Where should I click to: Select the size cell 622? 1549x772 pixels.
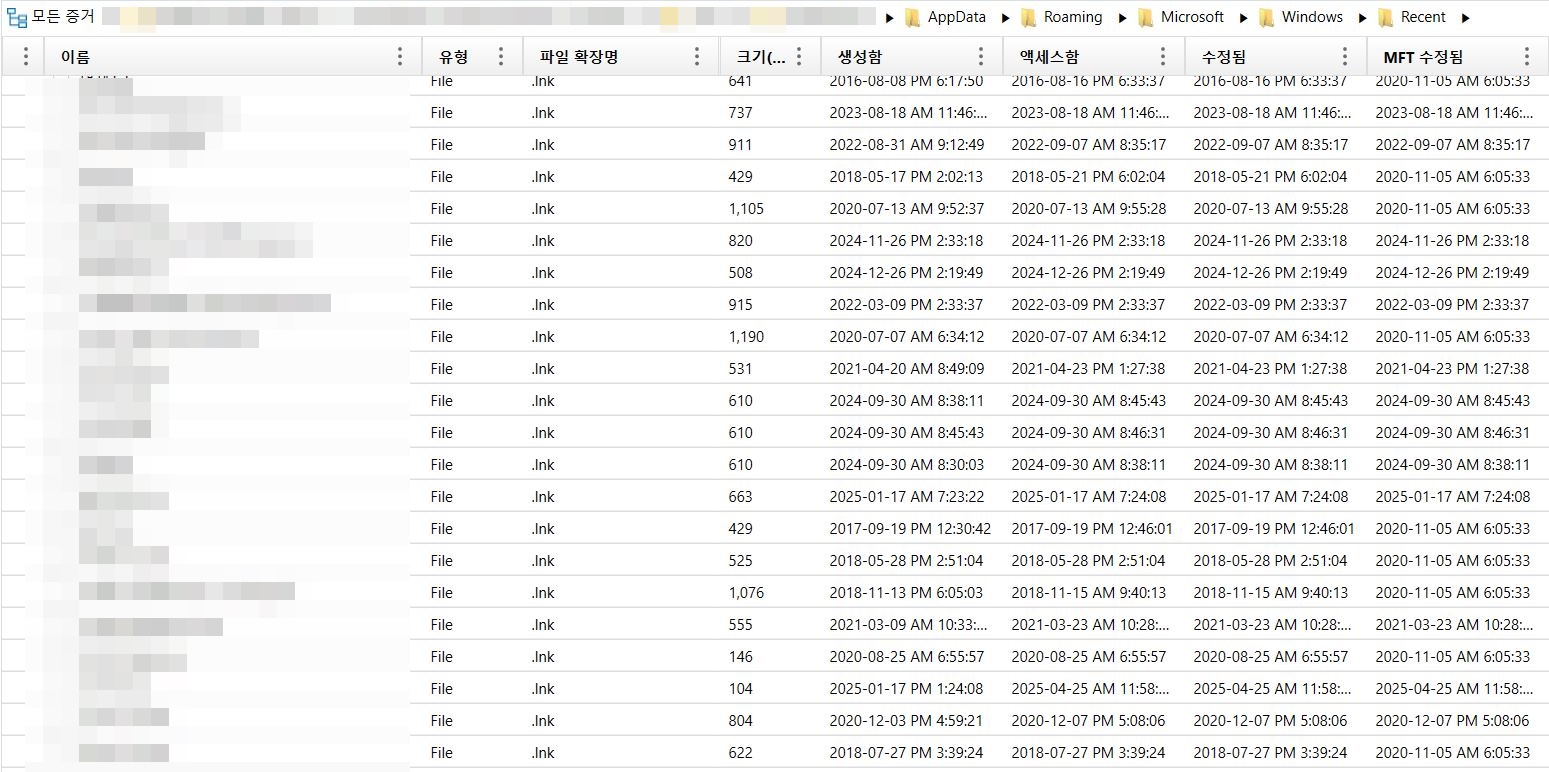[741, 753]
